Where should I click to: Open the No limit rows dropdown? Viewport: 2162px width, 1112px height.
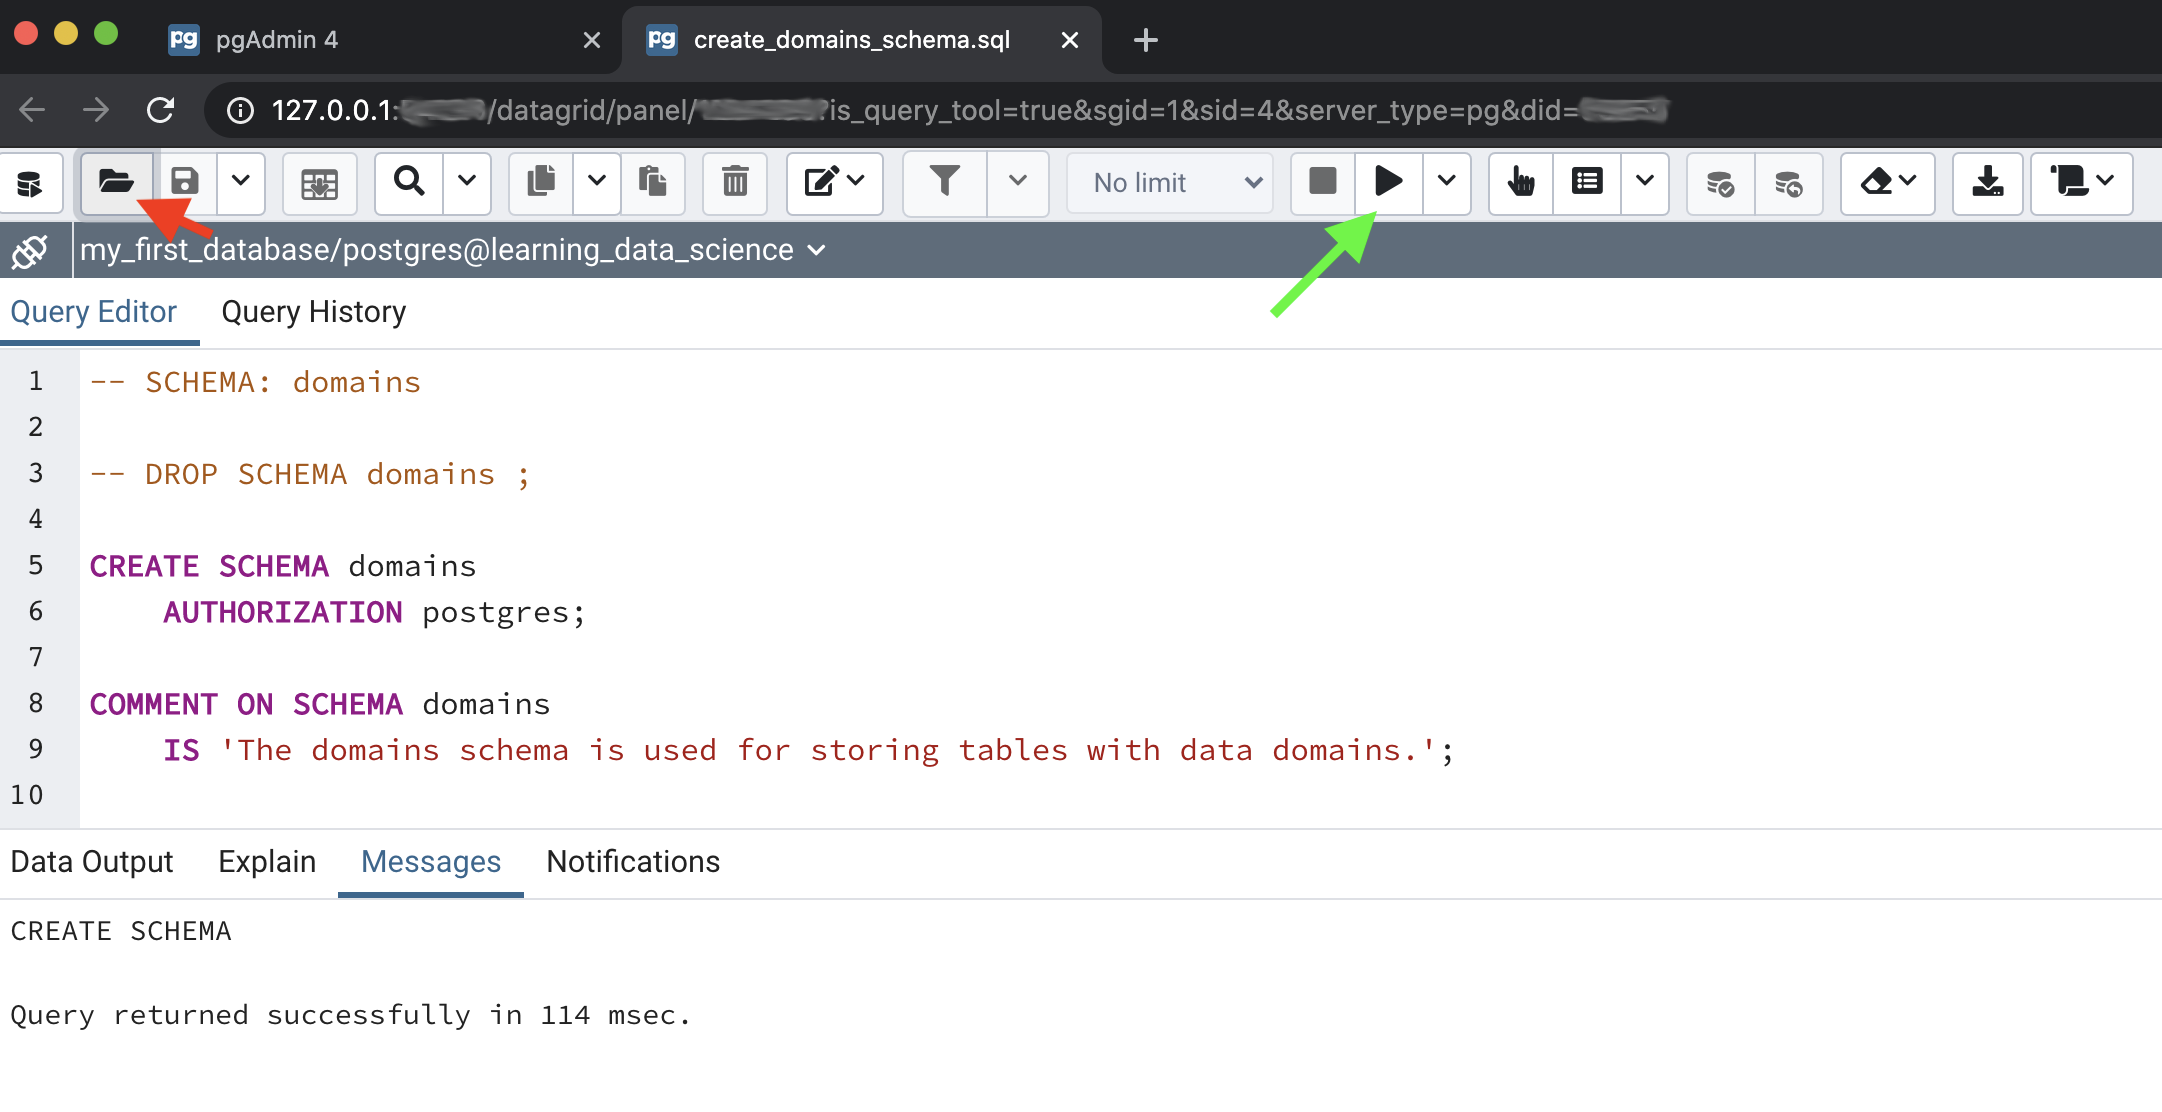(1171, 183)
